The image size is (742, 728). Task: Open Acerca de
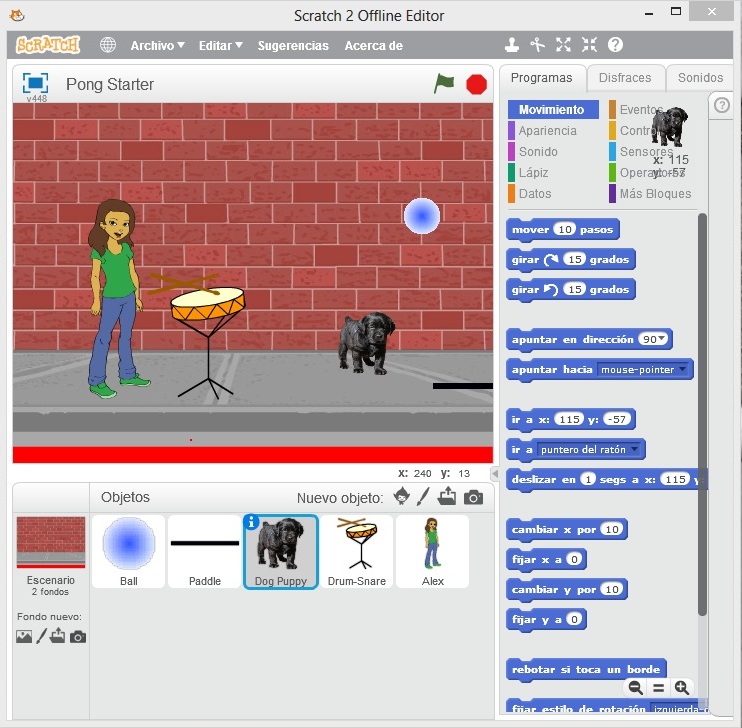[x=373, y=45]
